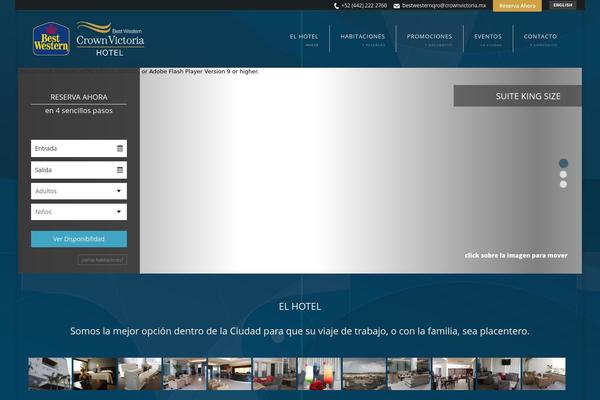Screen dimensions: 600x400
Task: Open the Promociones menu item
Action: click(429, 39)
